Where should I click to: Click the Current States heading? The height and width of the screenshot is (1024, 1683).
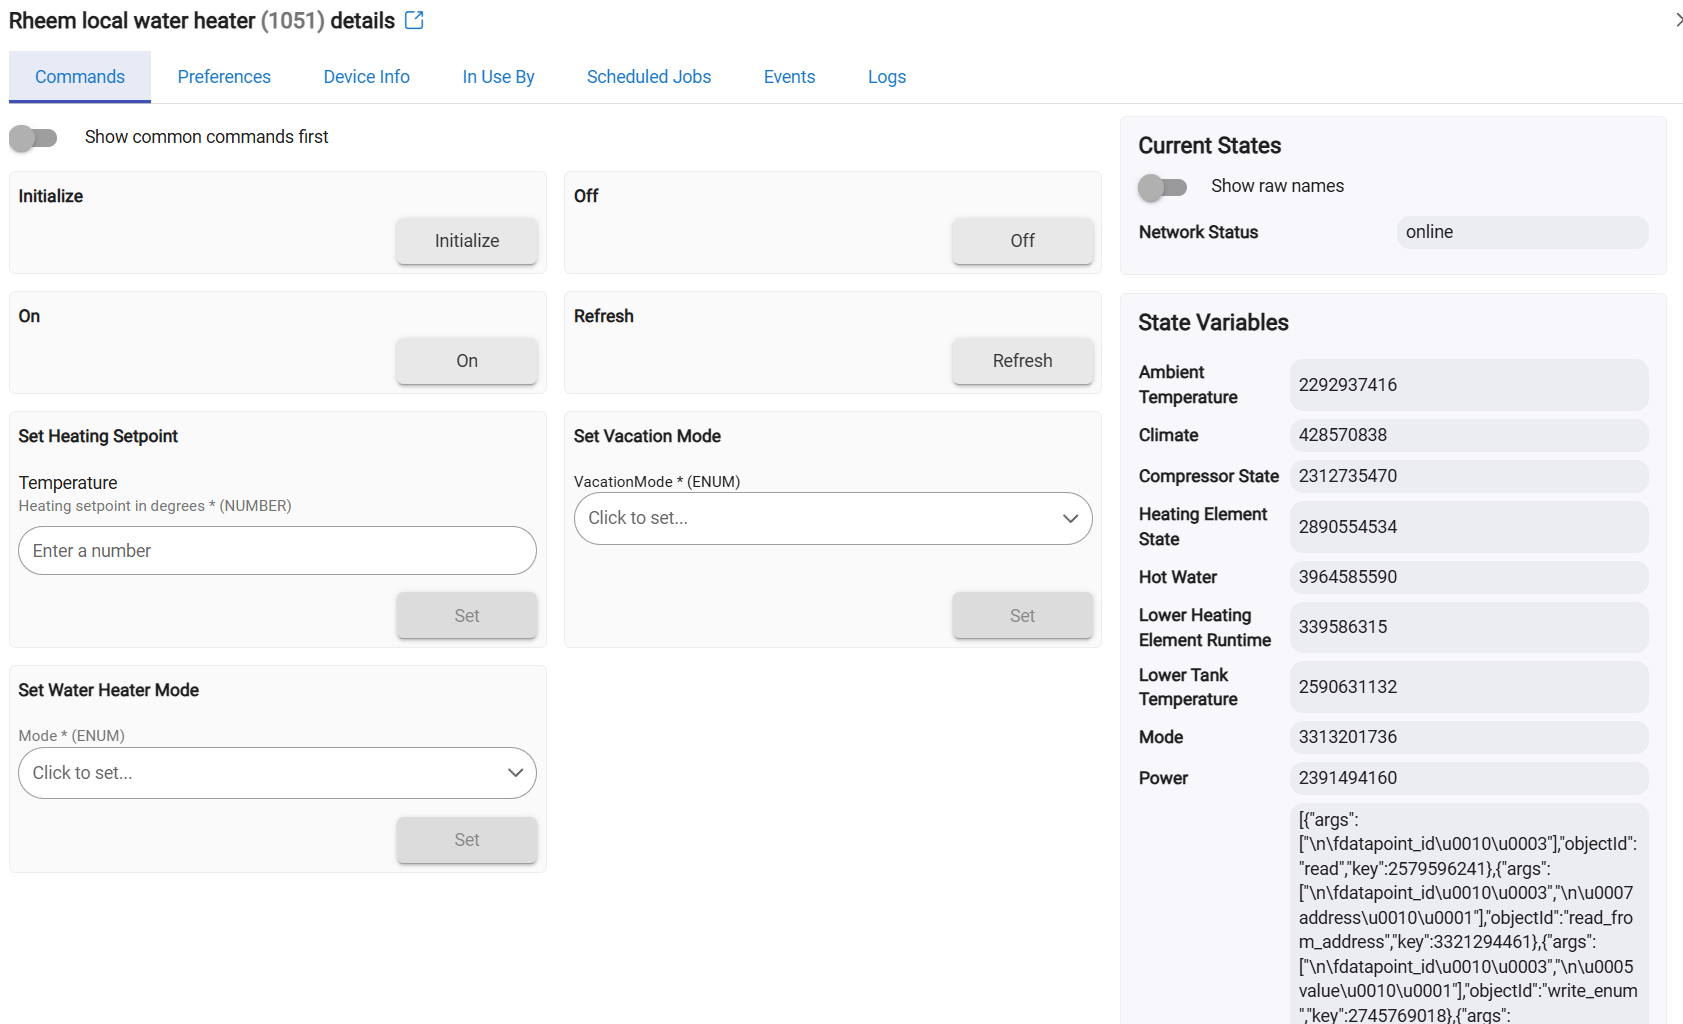point(1209,146)
